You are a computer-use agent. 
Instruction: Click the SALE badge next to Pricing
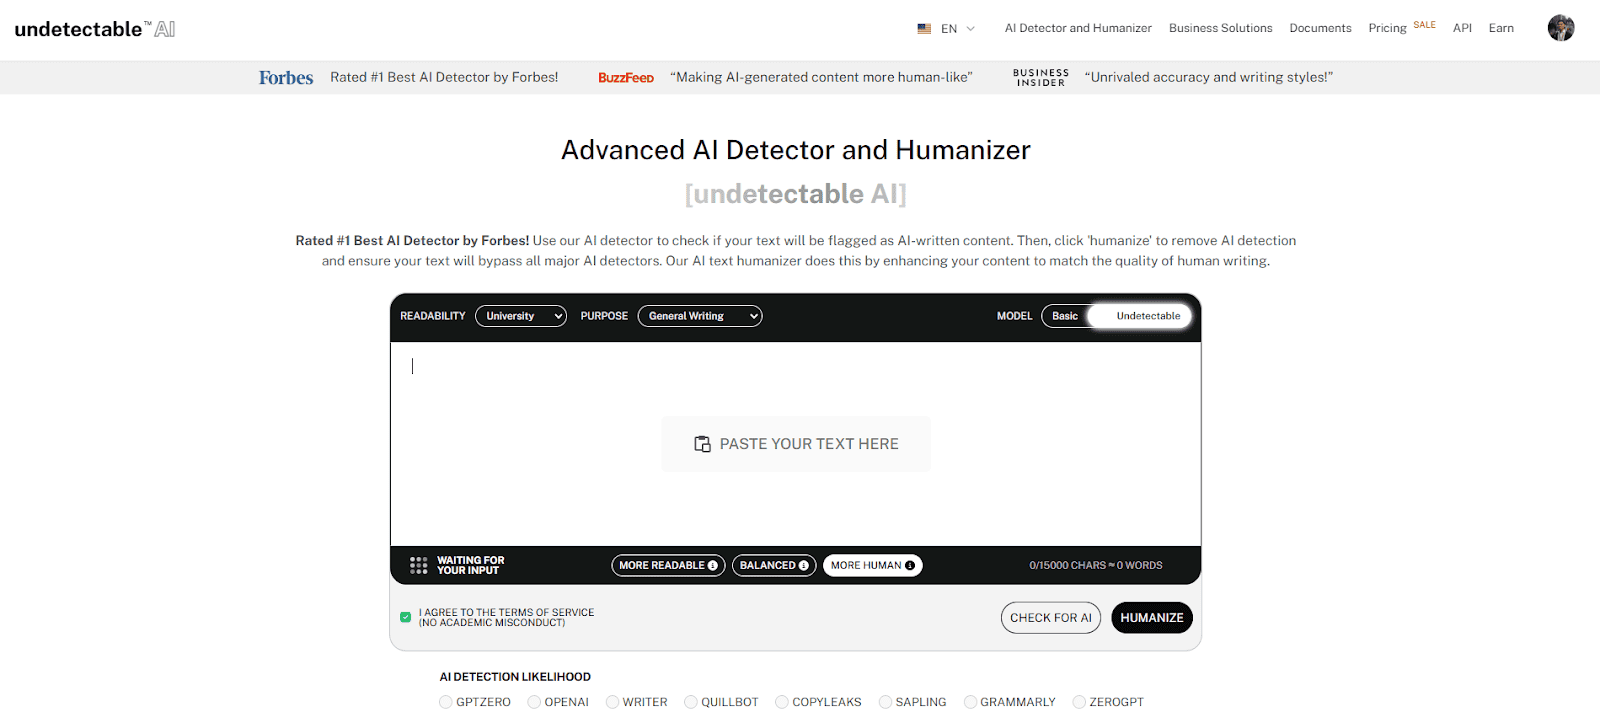pos(1424,25)
